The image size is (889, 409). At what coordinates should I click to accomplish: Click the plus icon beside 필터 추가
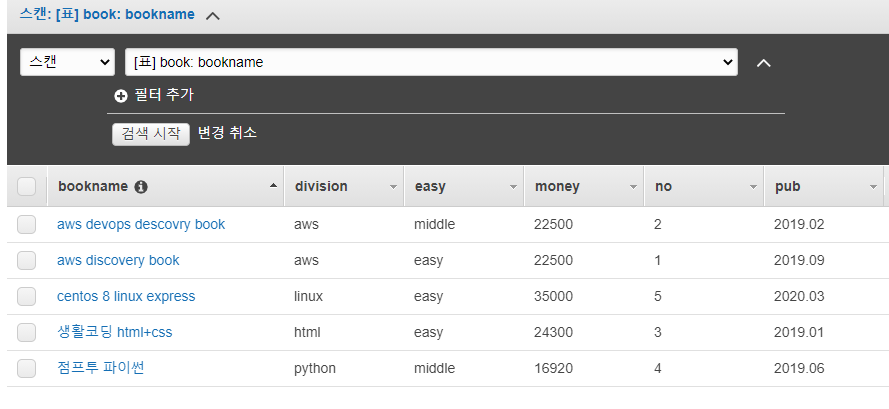coord(121,96)
